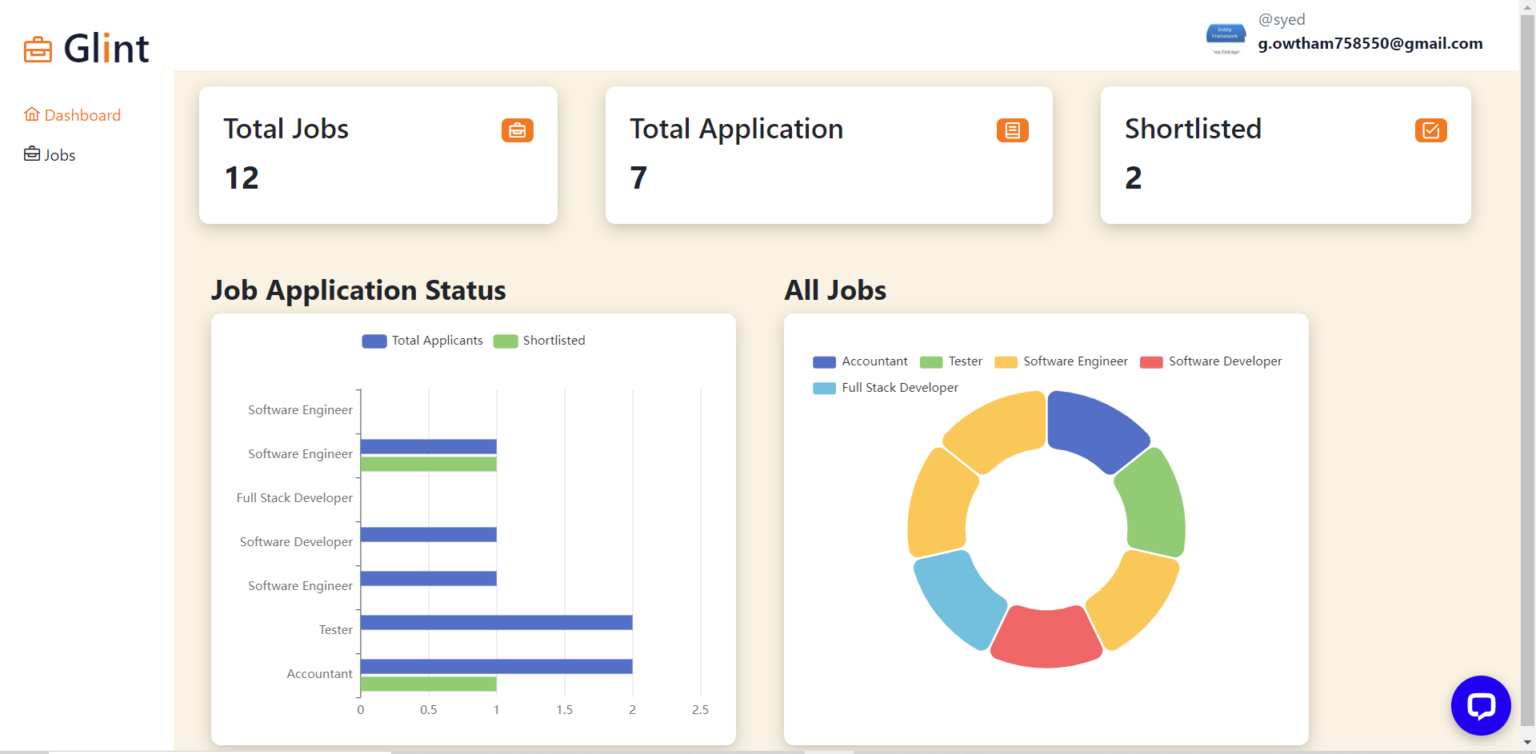Image resolution: width=1536 pixels, height=754 pixels.
Task: Click the Glint briefcase logo icon
Action: [37, 48]
